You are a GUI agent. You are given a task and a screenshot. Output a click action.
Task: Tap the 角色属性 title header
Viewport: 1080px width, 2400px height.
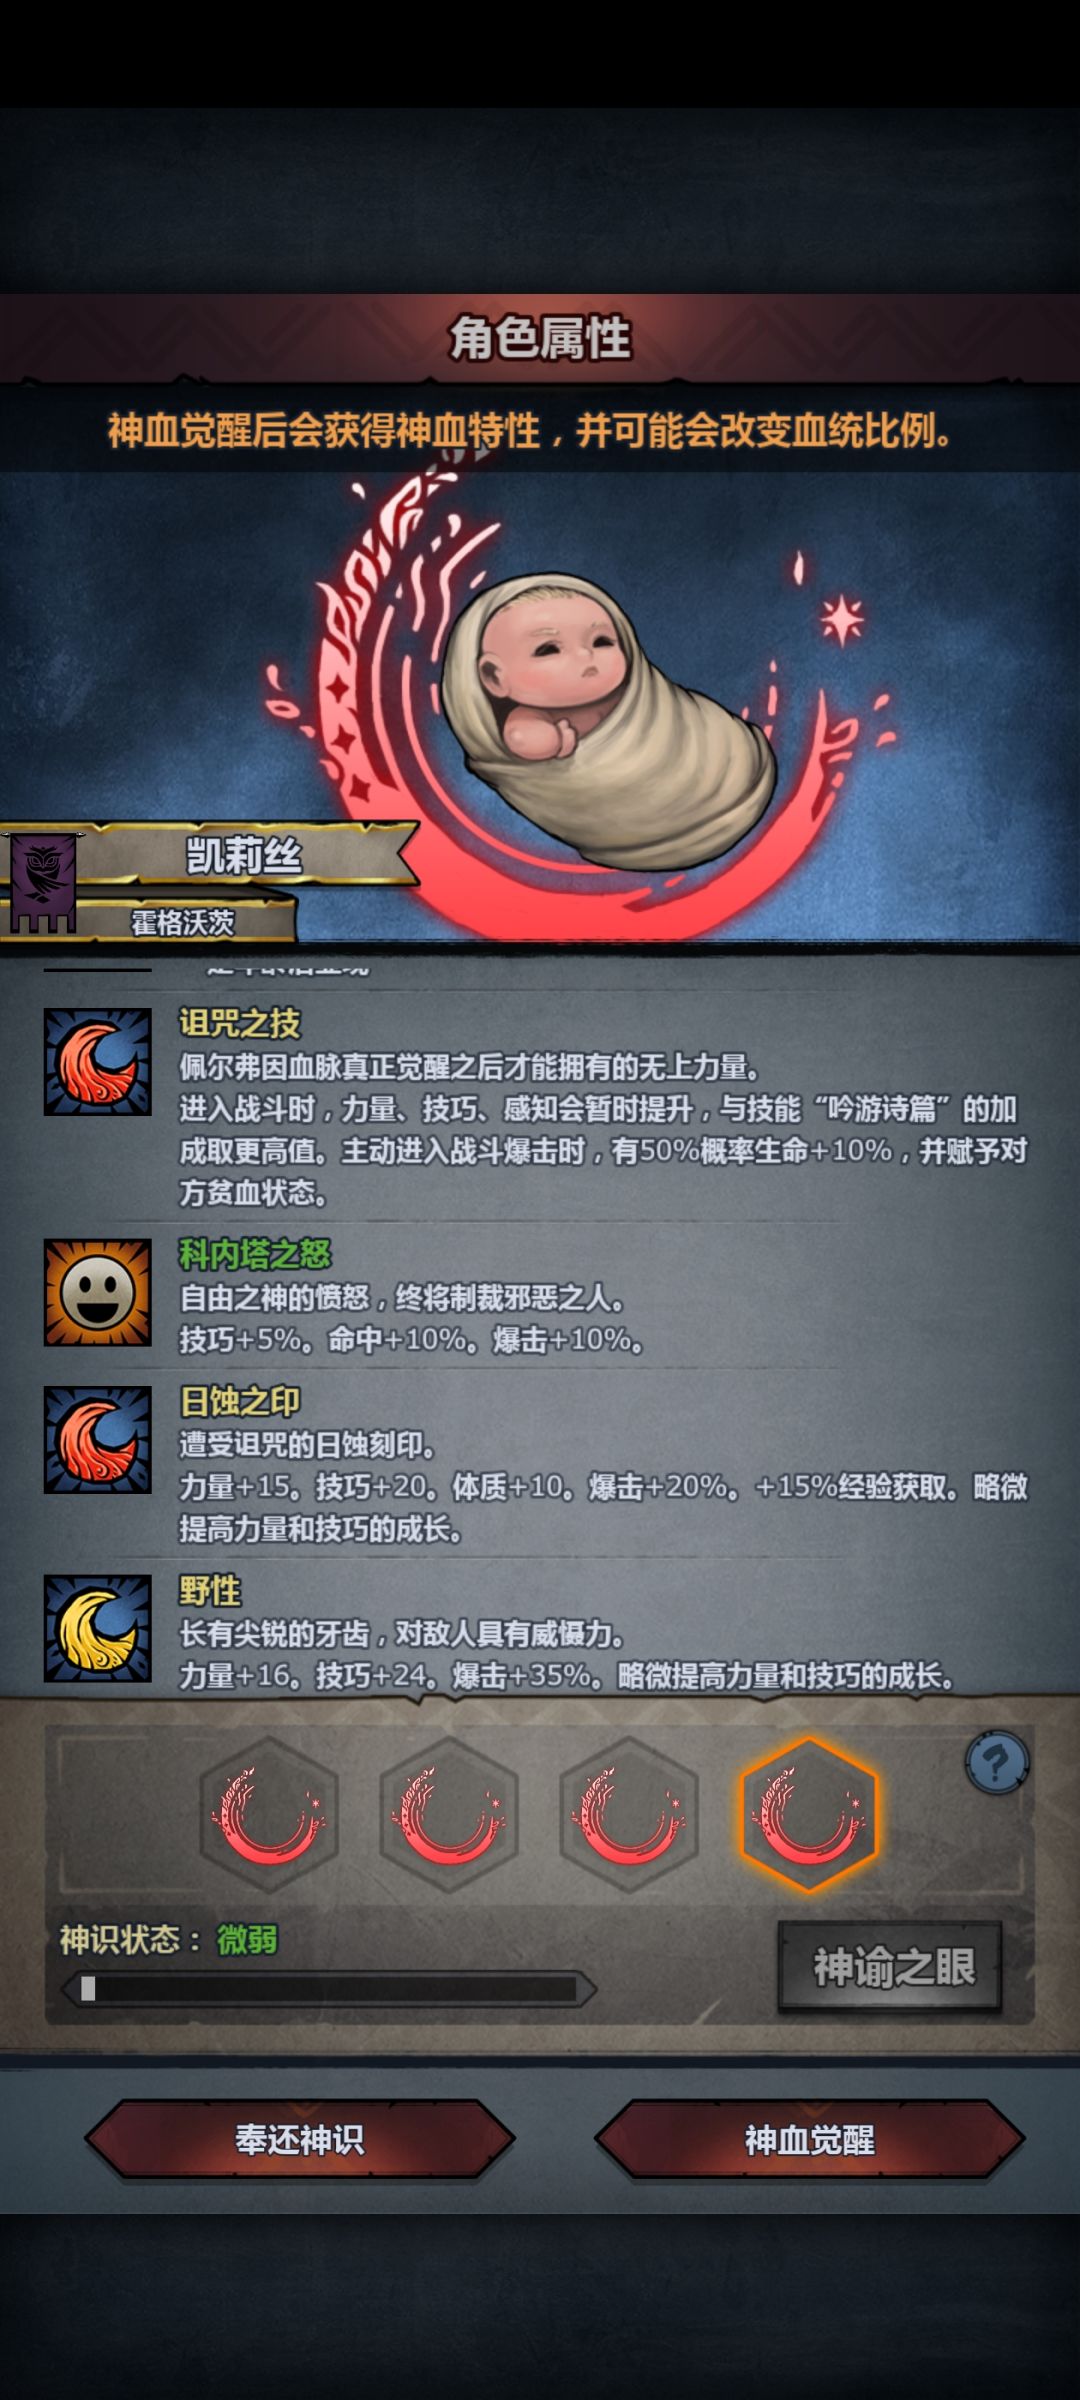[x=540, y=338]
